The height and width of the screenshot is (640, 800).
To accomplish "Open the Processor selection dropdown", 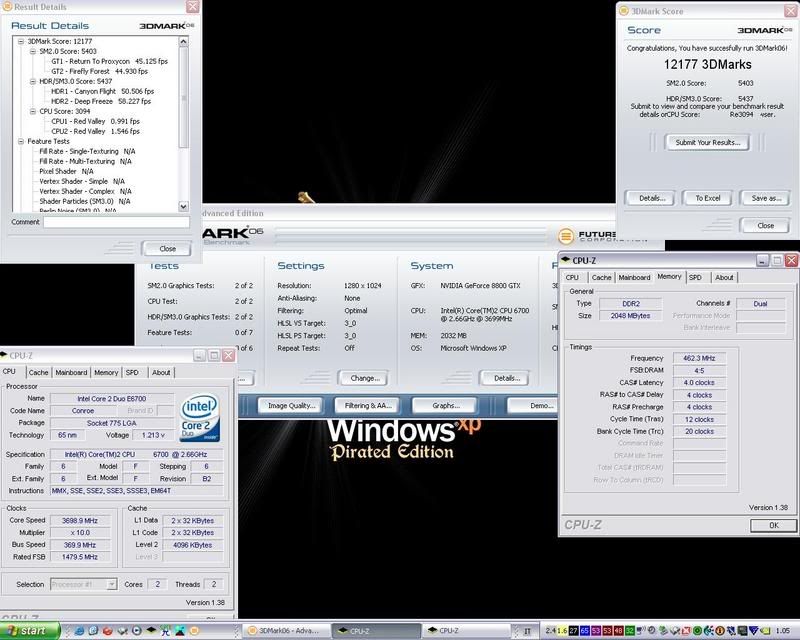I will pos(84,584).
